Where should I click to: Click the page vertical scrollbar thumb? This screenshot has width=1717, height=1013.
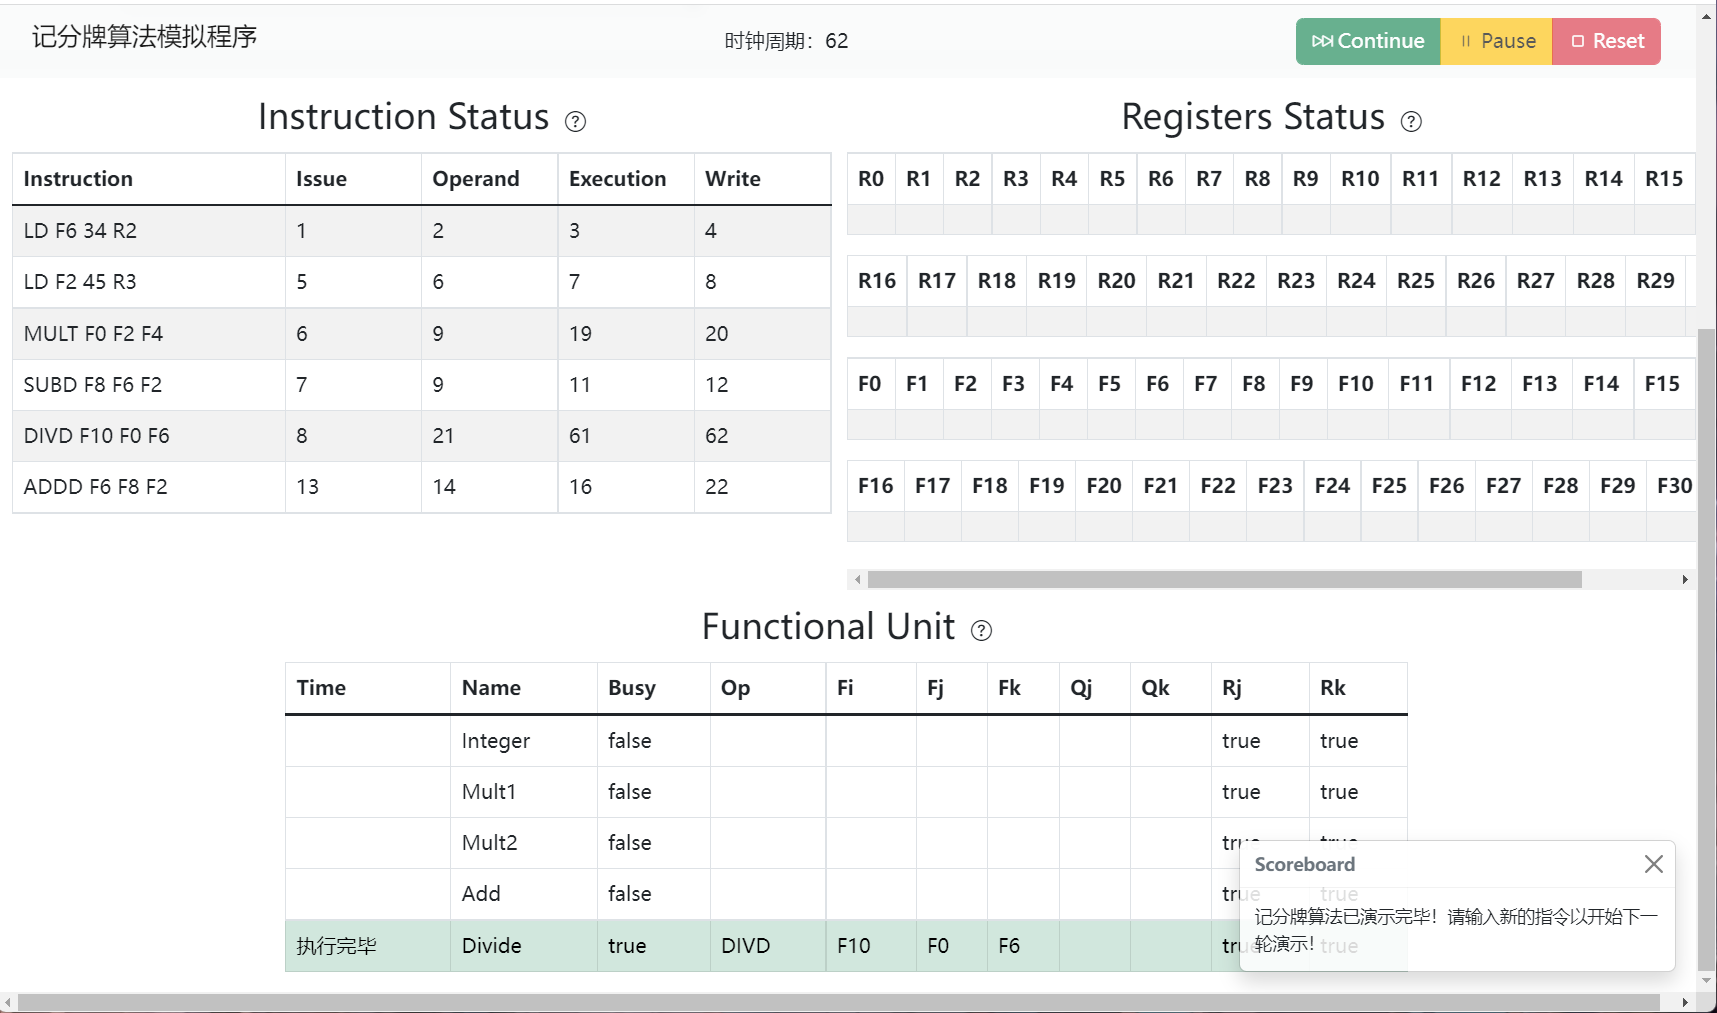pos(1707,650)
